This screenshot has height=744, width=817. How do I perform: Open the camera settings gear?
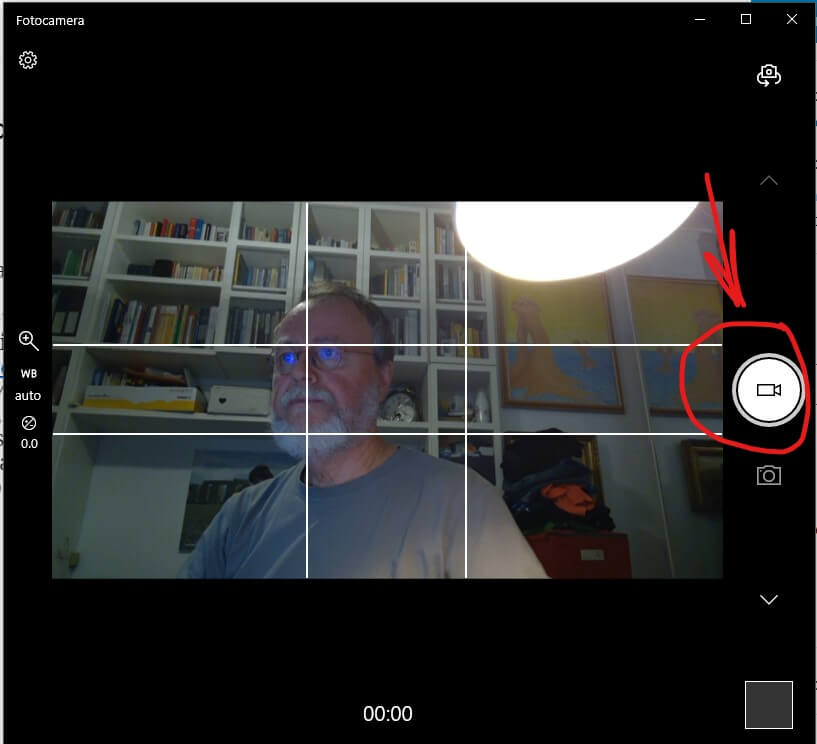coord(28,60)
